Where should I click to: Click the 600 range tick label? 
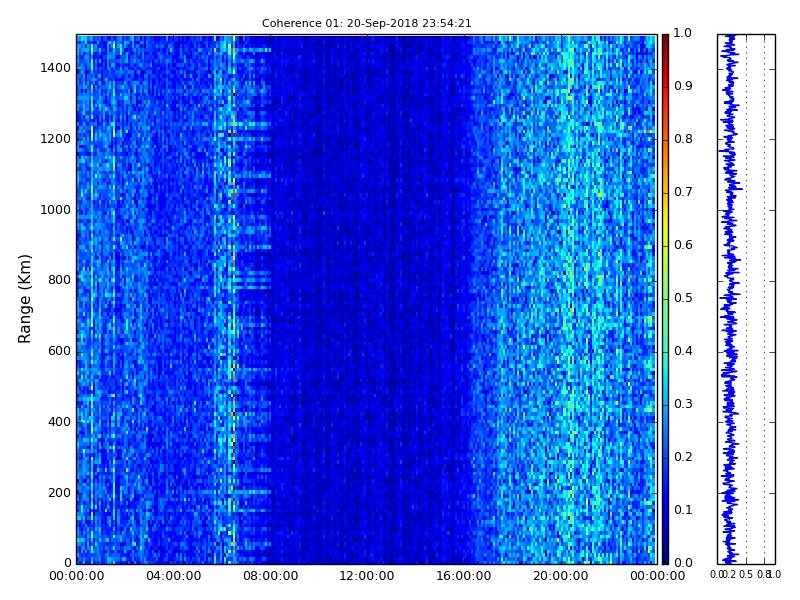coord(59,351)
